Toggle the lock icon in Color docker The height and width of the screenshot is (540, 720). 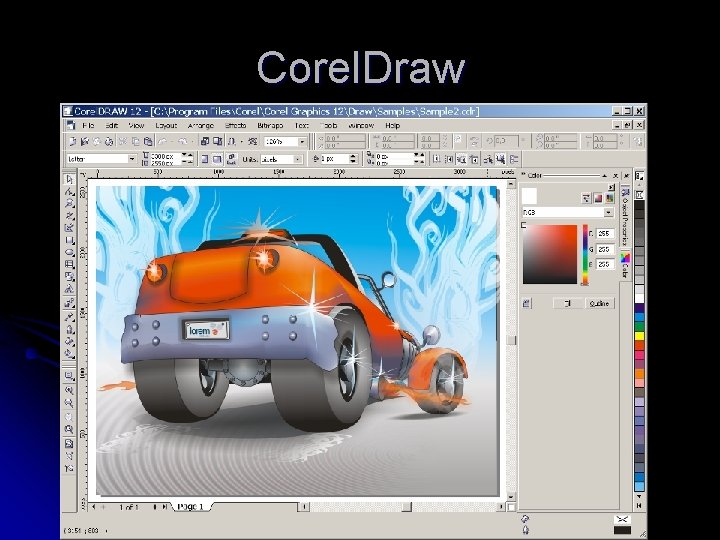[527, 303]
